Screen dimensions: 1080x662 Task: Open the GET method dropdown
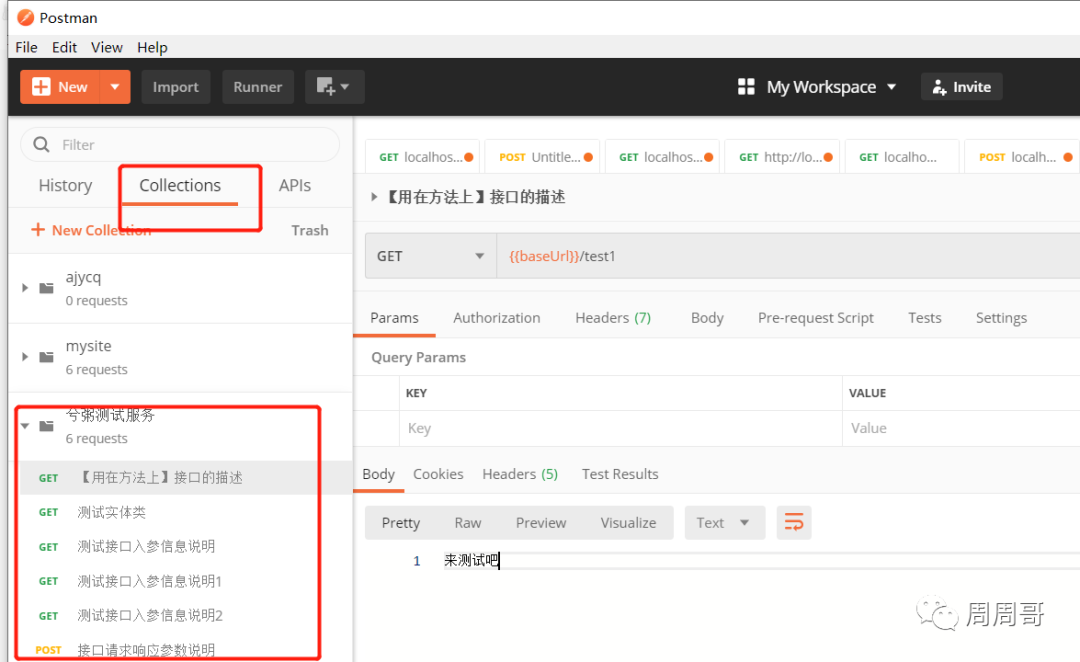430,256
